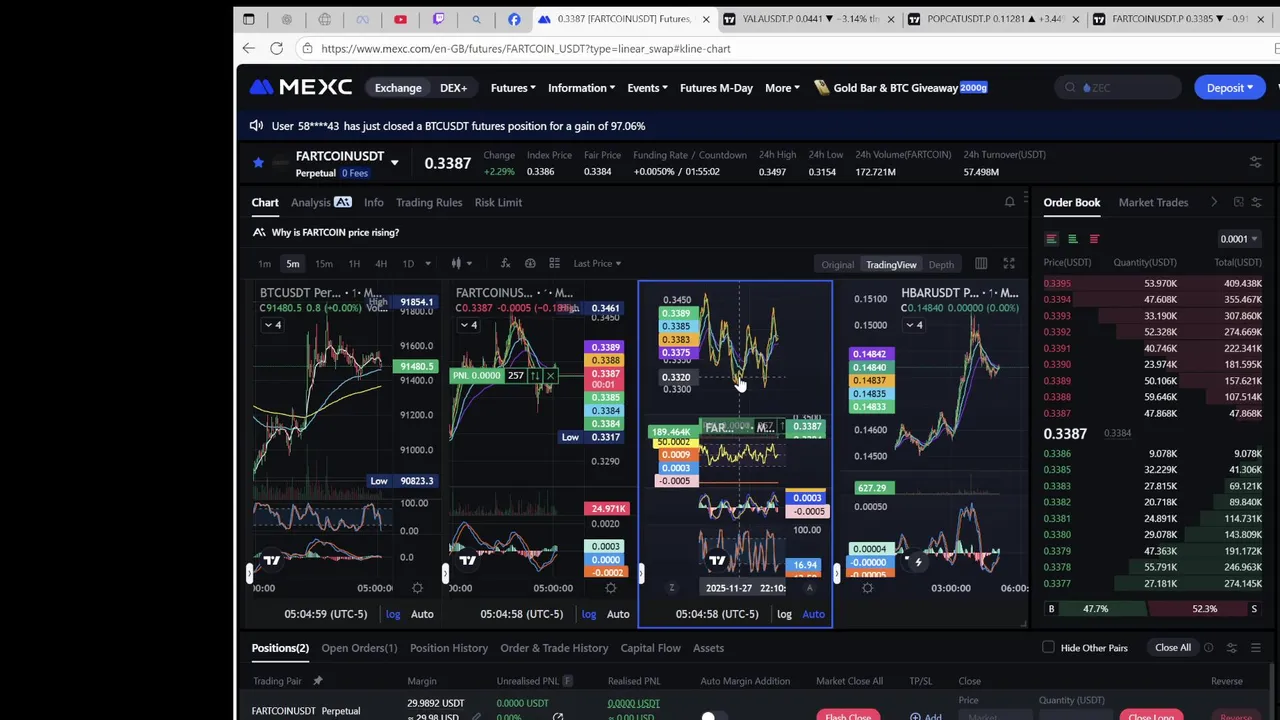Open chart settings gear under the BTCUSDT chart
The image size is (1280, 720).
[x=417, y=588]
